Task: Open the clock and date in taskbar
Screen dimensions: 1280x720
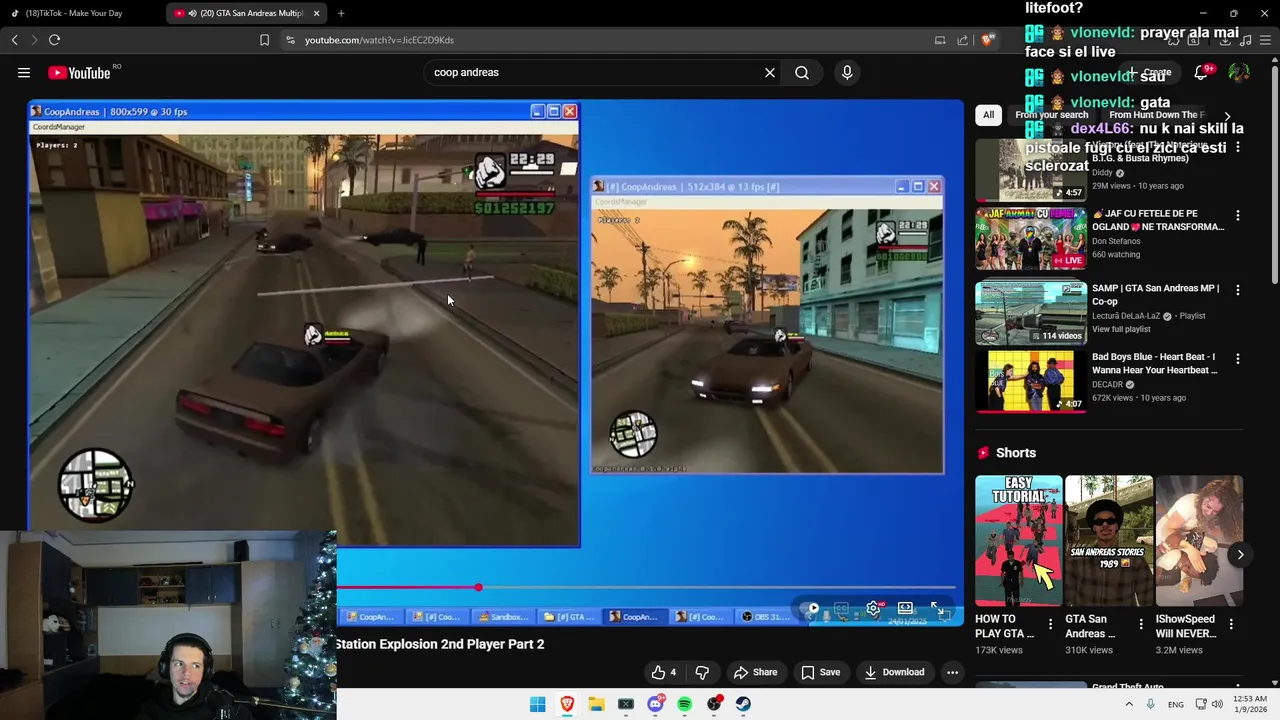Action: (x=1250, y=704)
